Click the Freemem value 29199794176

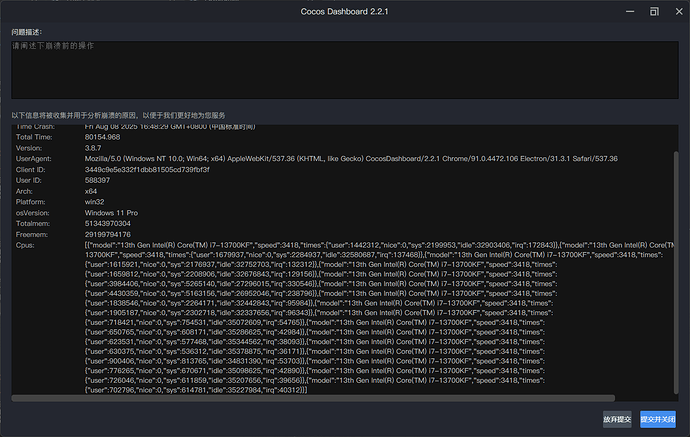(x=116, y=233)
